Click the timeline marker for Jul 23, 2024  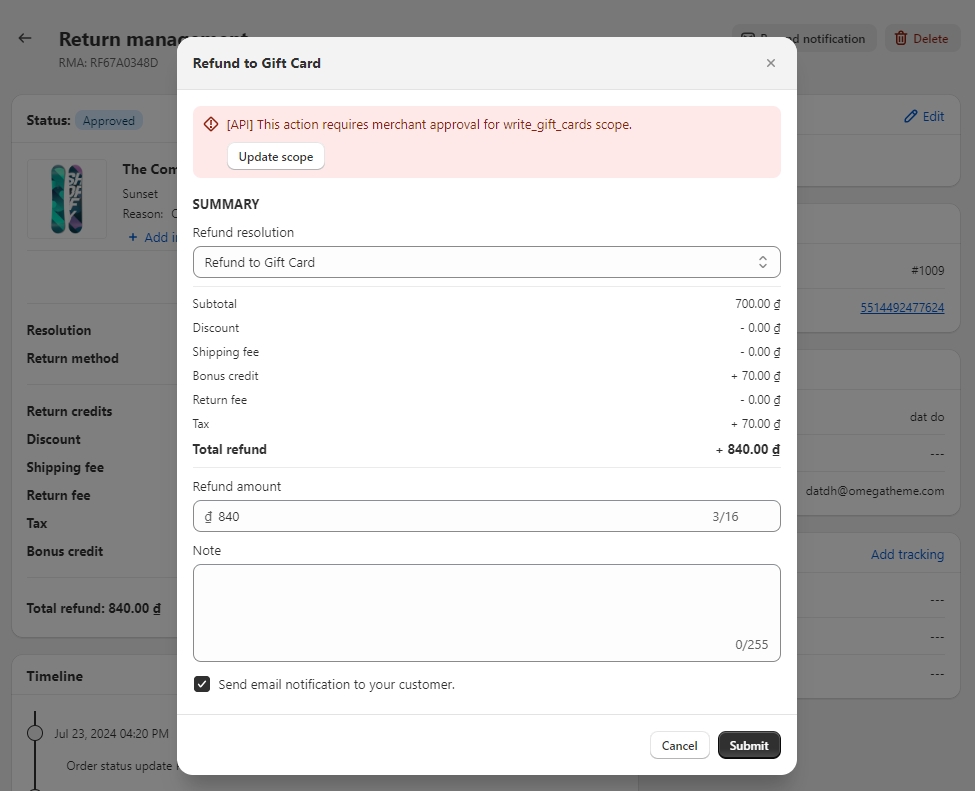coord(35,733)
